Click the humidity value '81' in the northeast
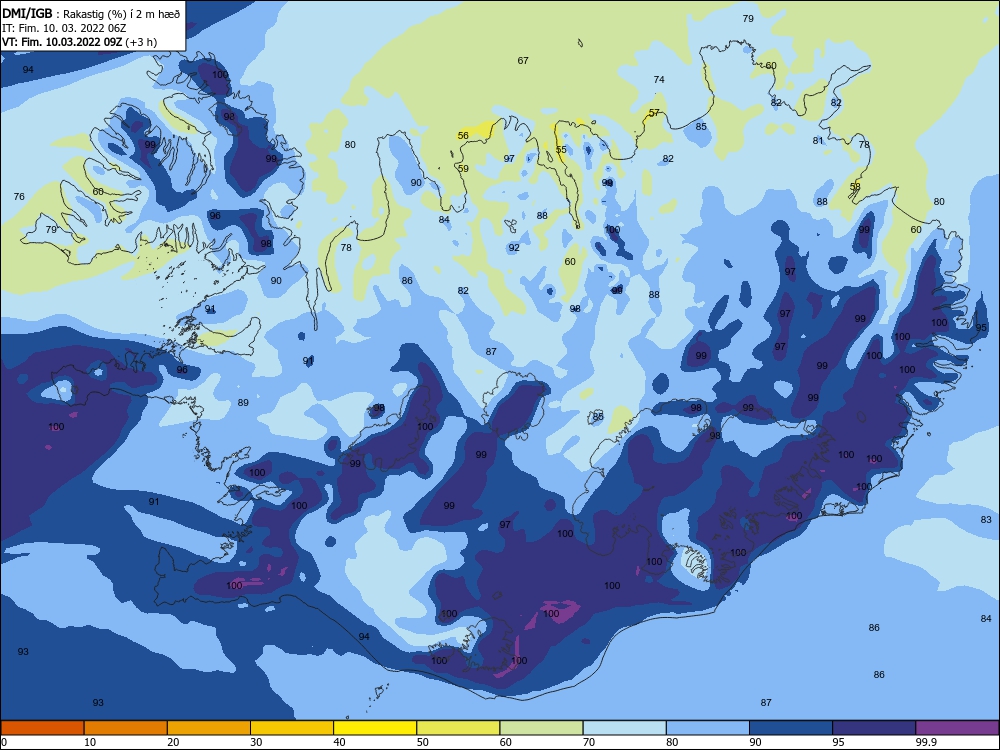Image resolution: width=1000 pixels, height=750 pixels. [x=818, y=141]
